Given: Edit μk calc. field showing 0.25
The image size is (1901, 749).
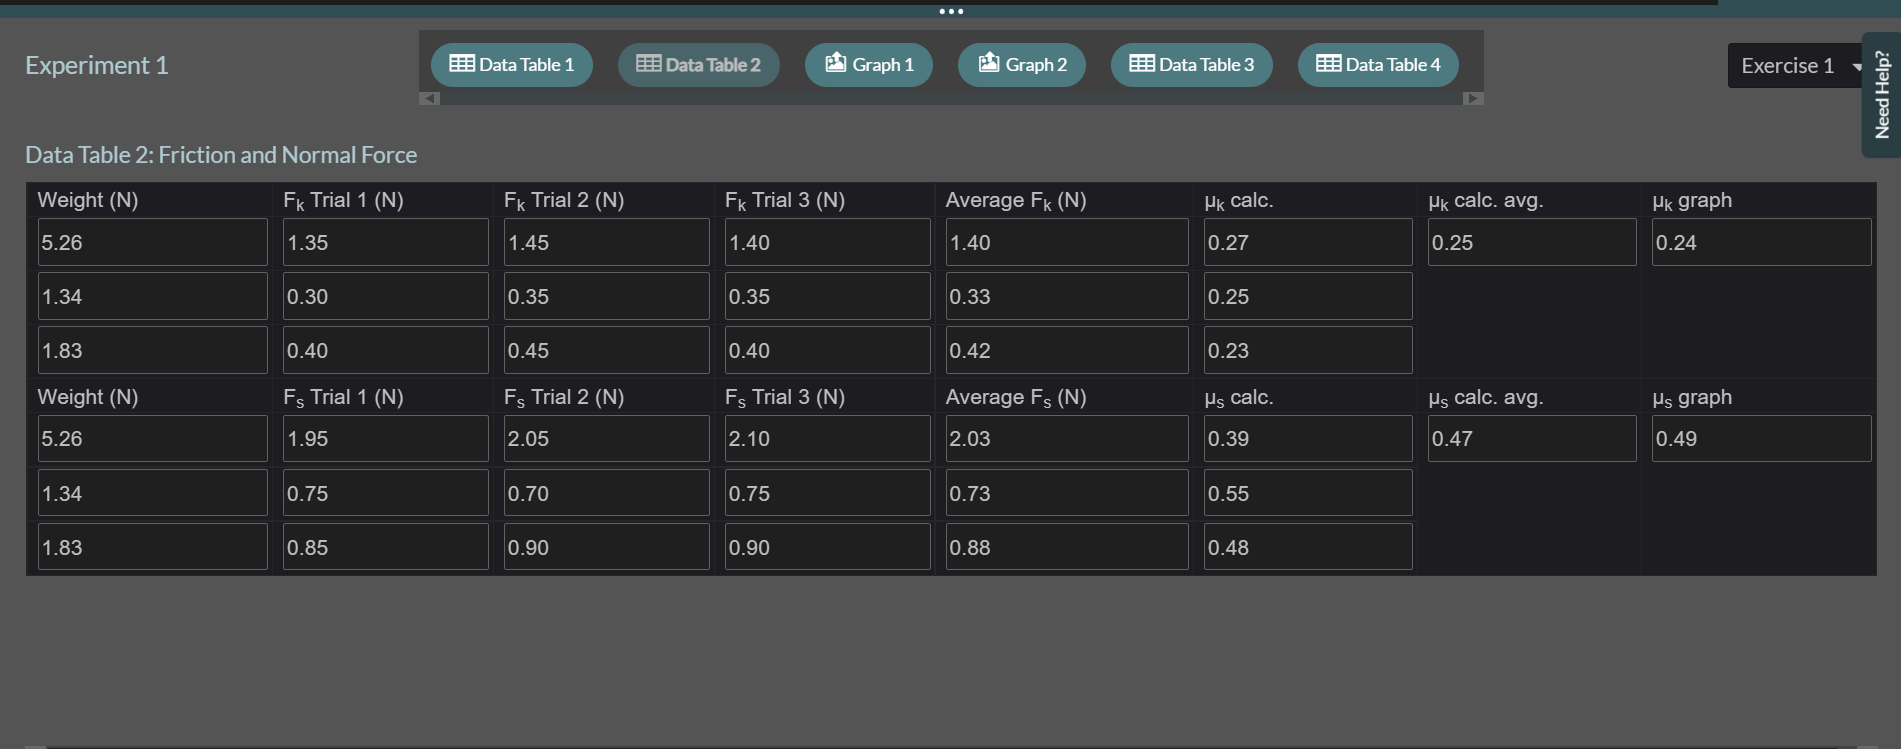Looking at the screenshot, I should tap(1308, 297).
